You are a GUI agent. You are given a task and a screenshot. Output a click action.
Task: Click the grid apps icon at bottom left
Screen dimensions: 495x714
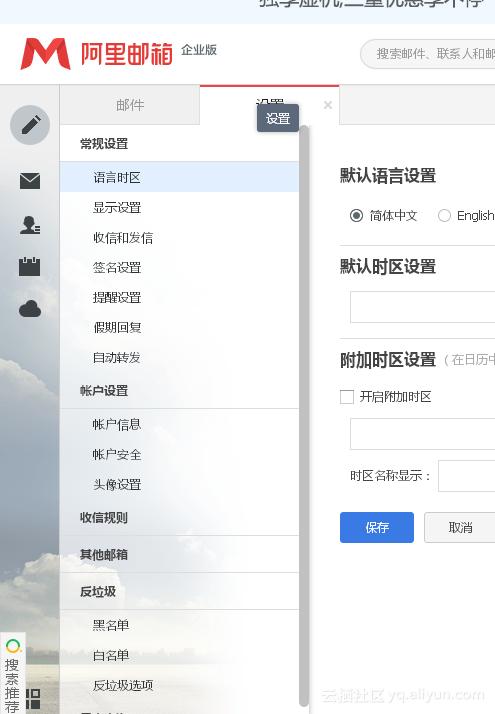(x=33, y=699)
